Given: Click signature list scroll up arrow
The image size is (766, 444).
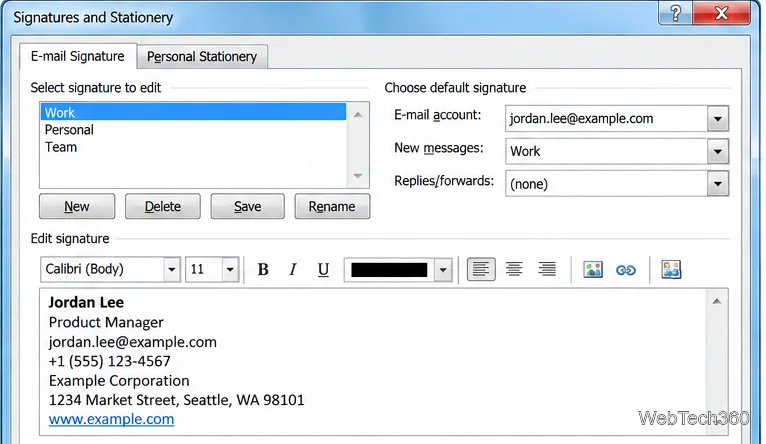Looking at the screenshot, I should click(358, 115).
